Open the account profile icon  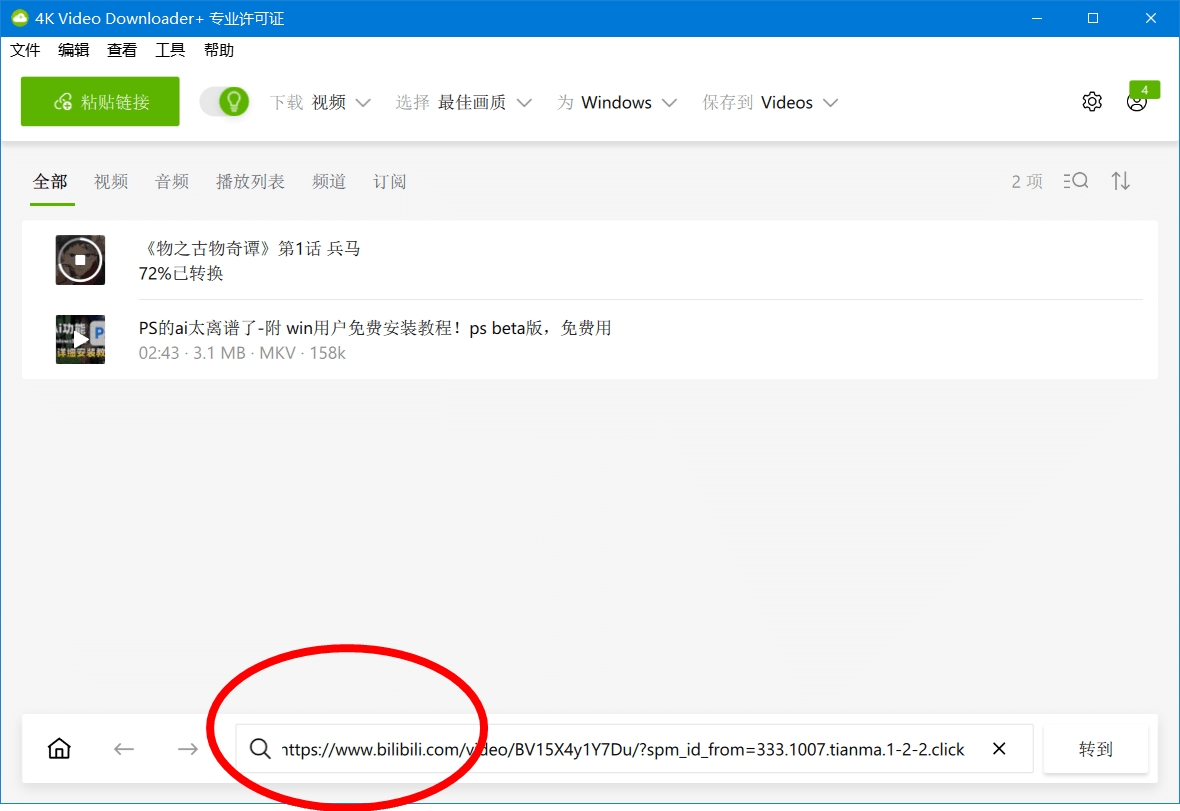1136,102
